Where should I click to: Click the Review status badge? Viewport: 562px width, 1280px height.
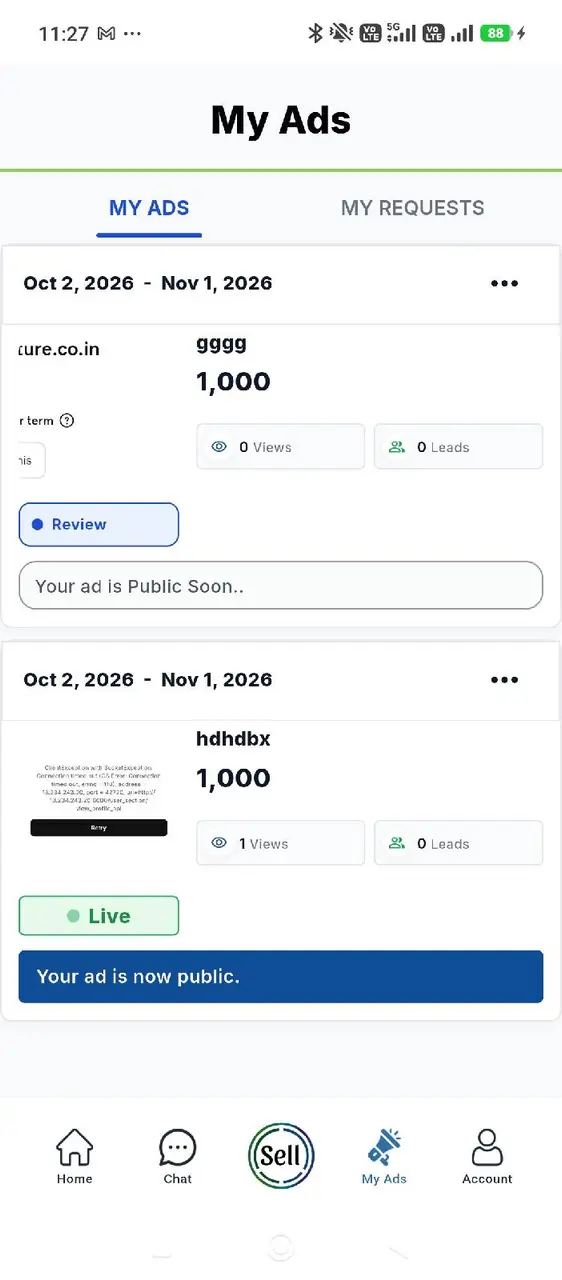(99, 524)
